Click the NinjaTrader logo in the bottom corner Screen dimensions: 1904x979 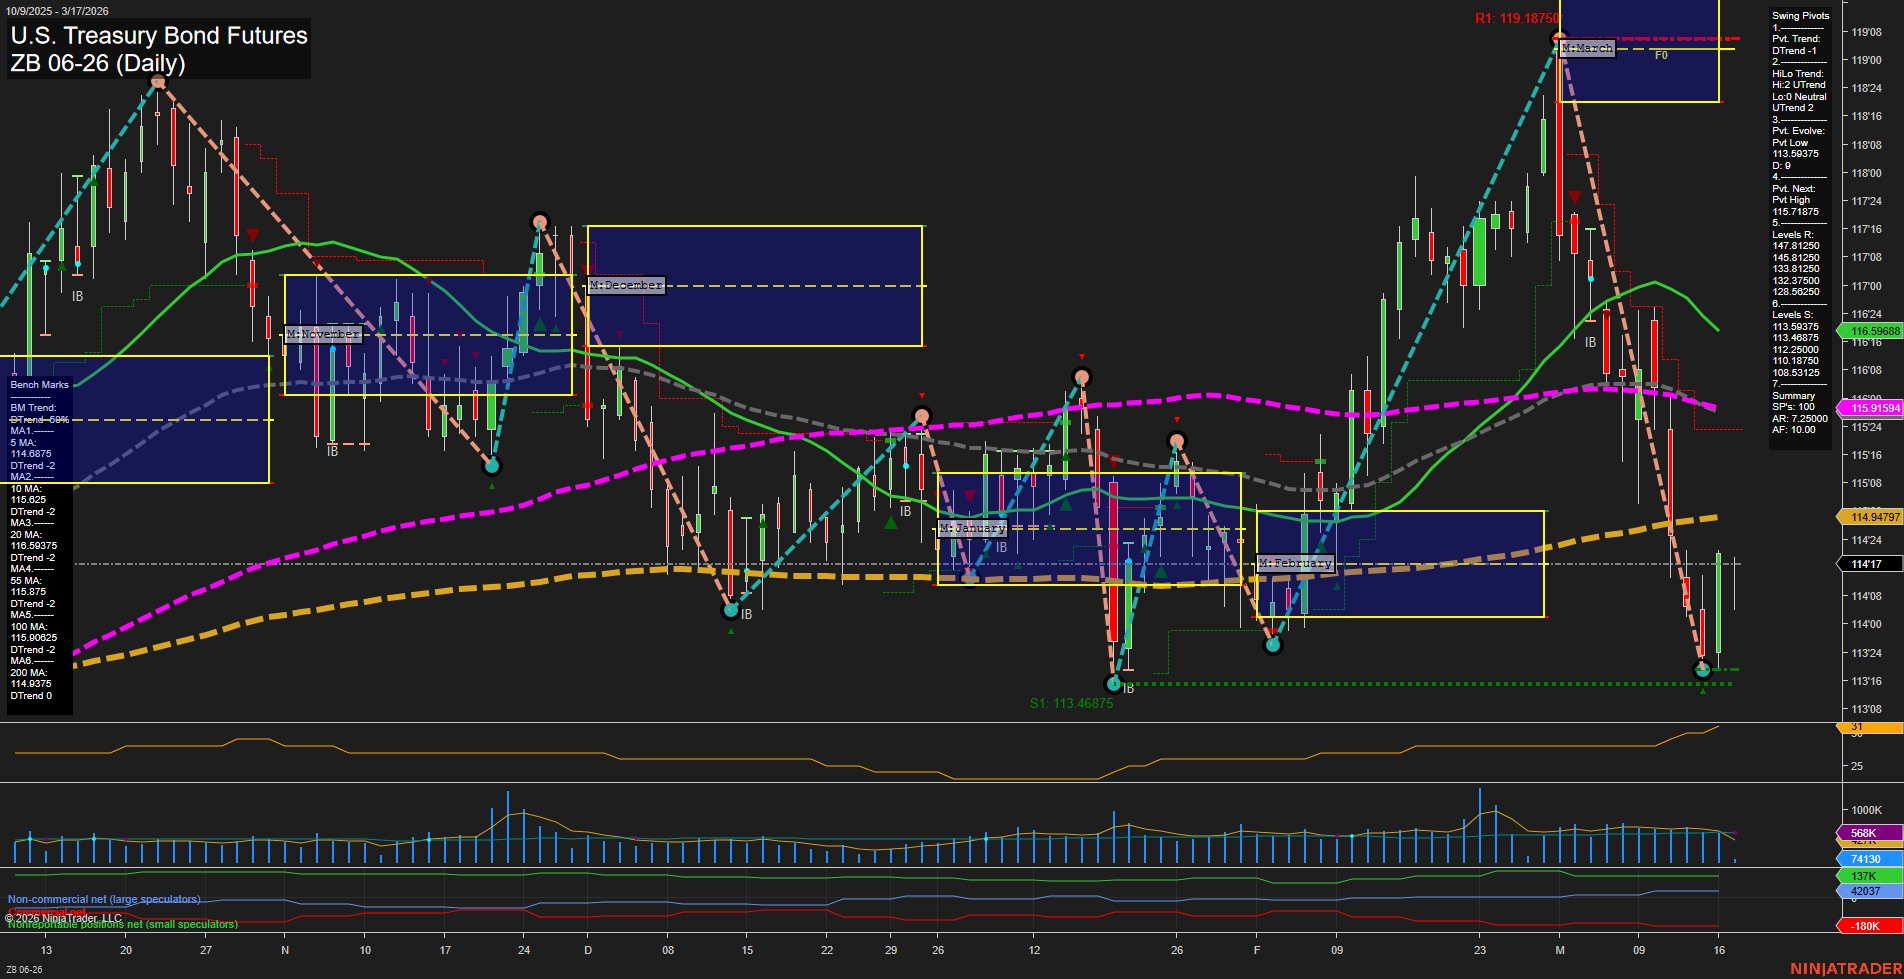[1845, 968]
